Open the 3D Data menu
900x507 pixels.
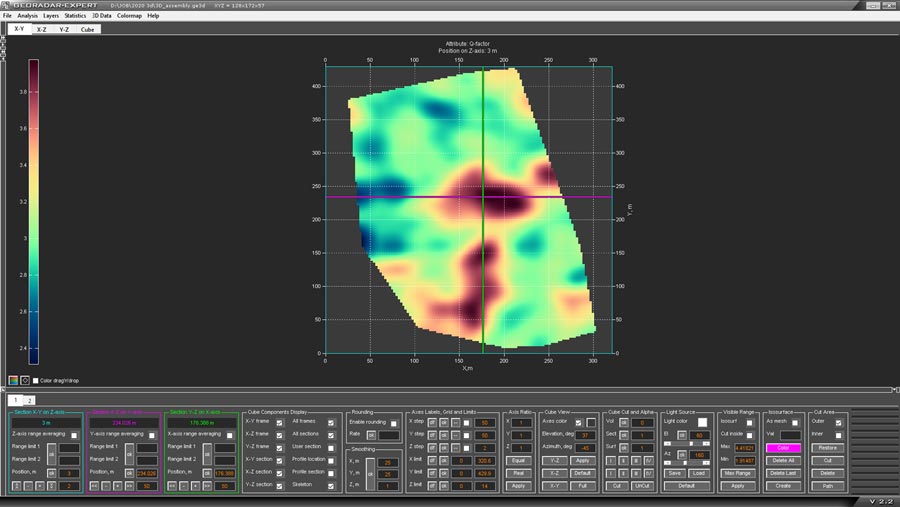101,16
